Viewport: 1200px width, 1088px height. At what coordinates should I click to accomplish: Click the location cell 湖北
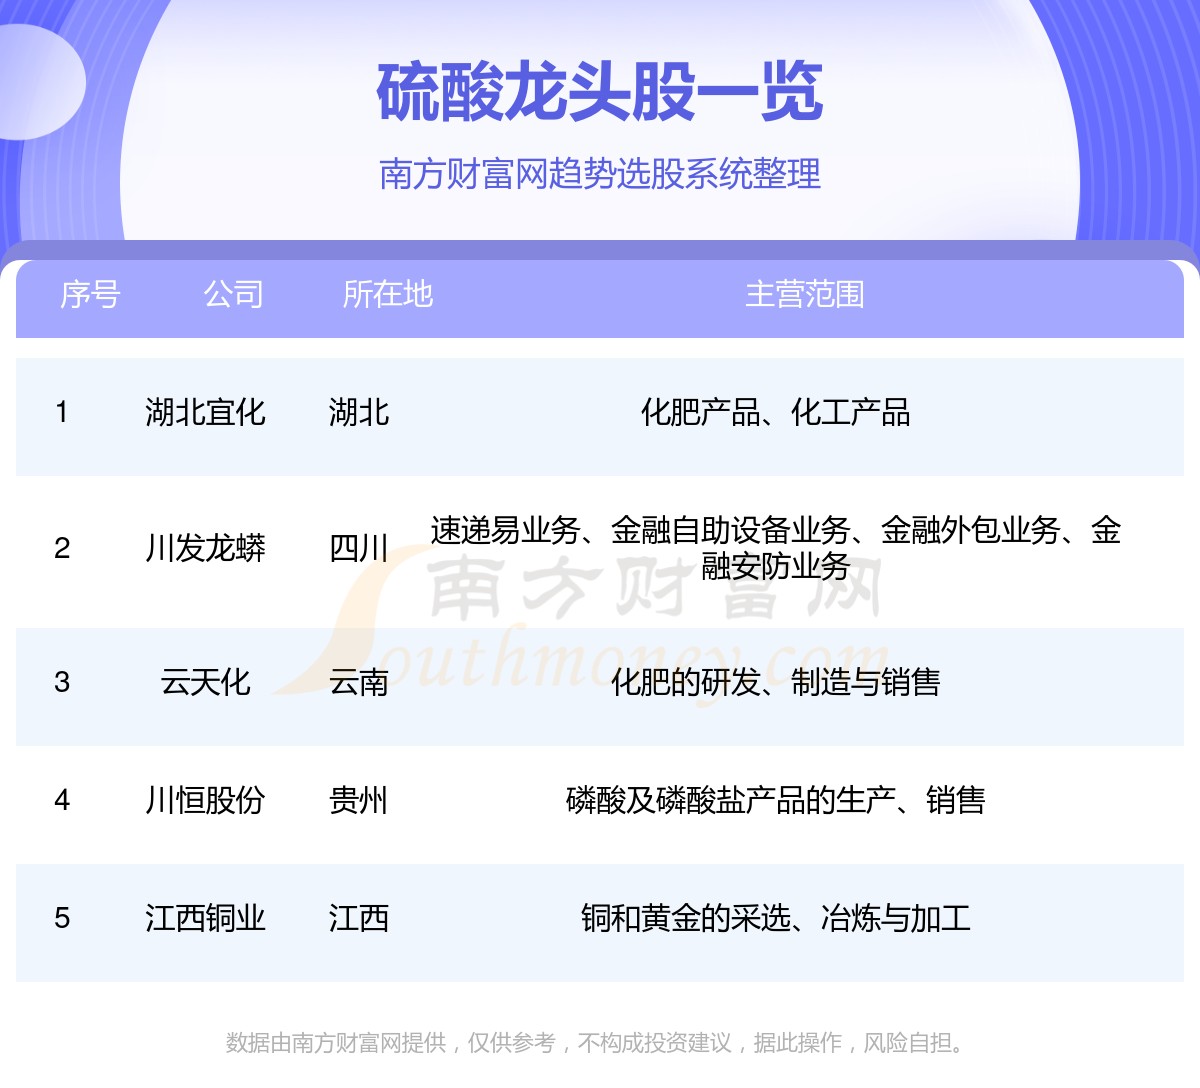(x=359, y=412)
